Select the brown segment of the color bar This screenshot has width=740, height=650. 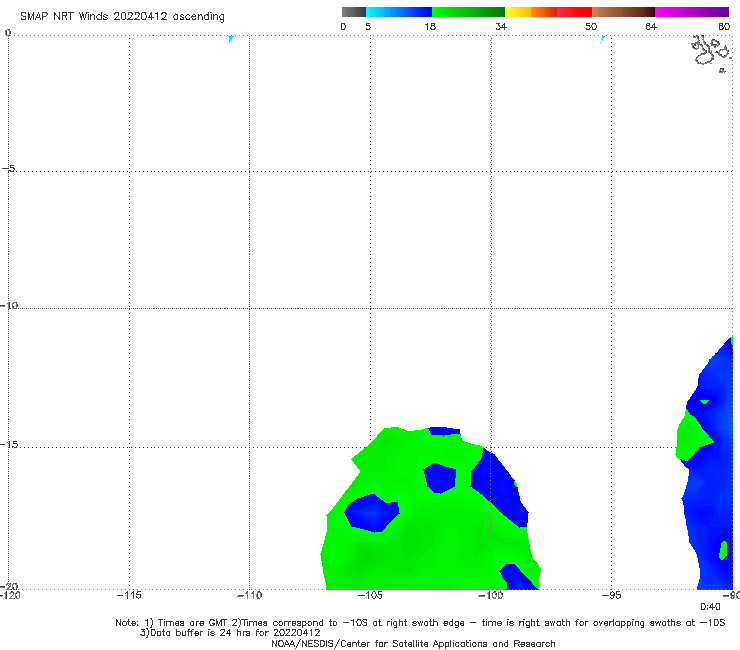tap(623, 12)
